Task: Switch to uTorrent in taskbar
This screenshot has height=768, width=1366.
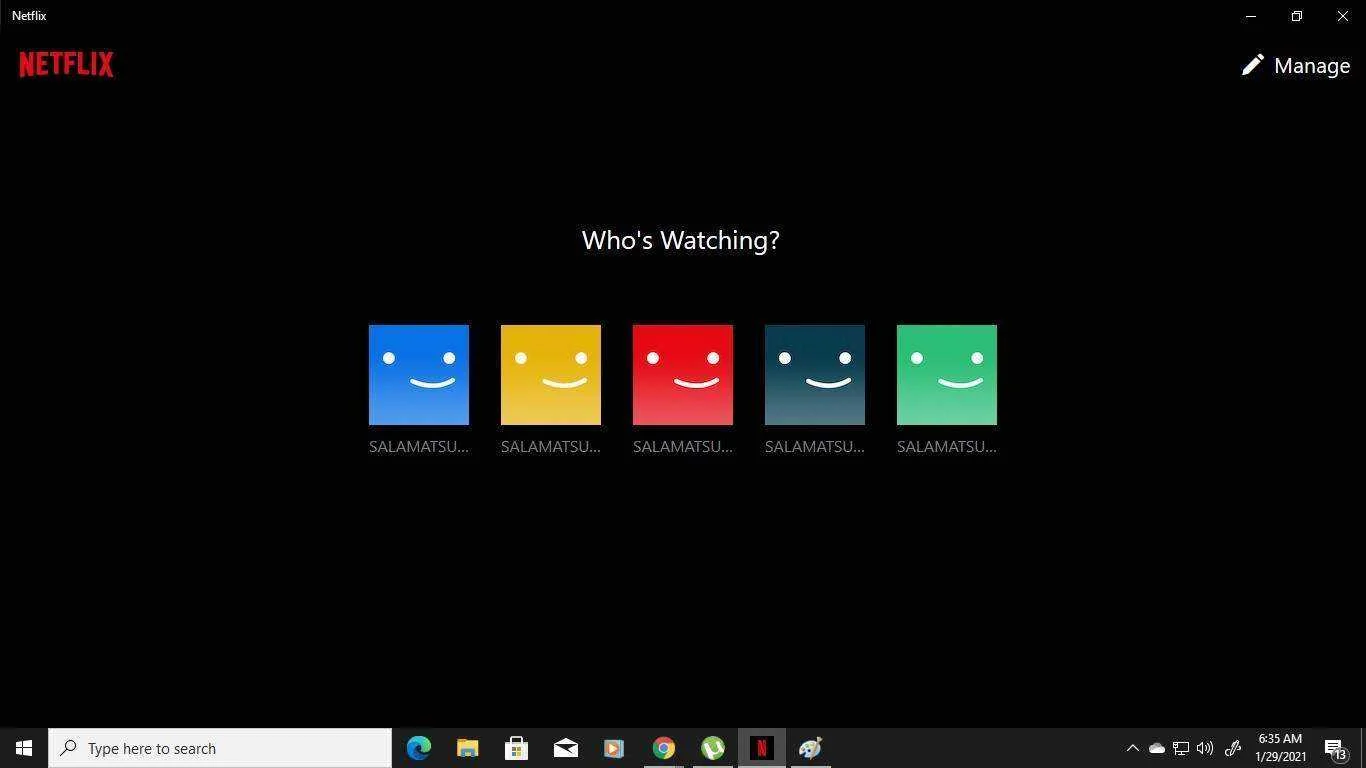Action: pyautogui.click(x=713, y=748)
